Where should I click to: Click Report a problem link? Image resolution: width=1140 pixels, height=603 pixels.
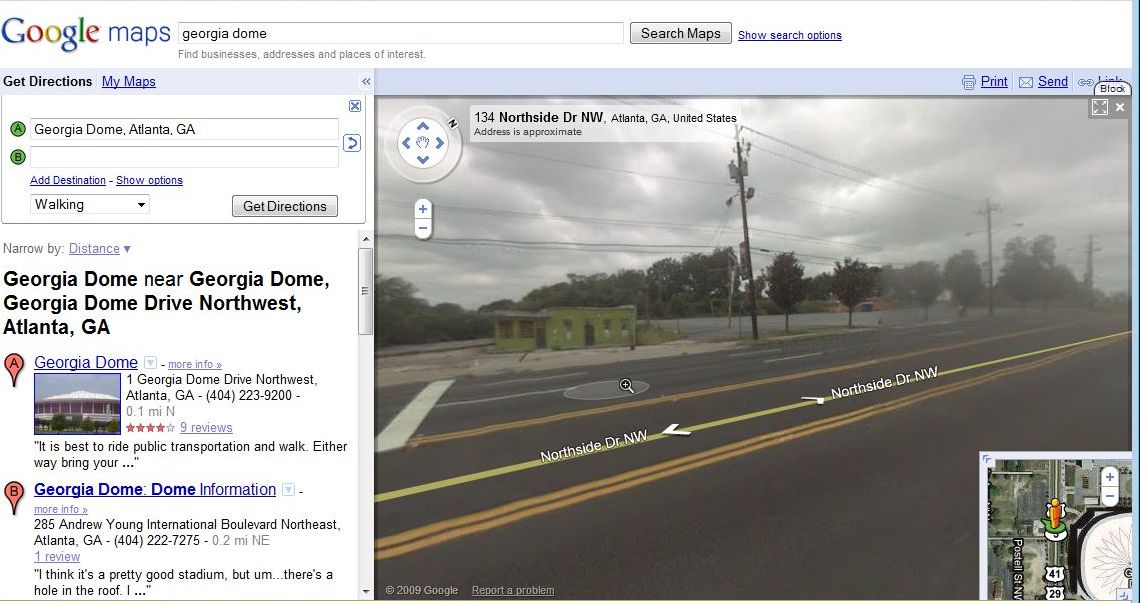pos(513,591)
